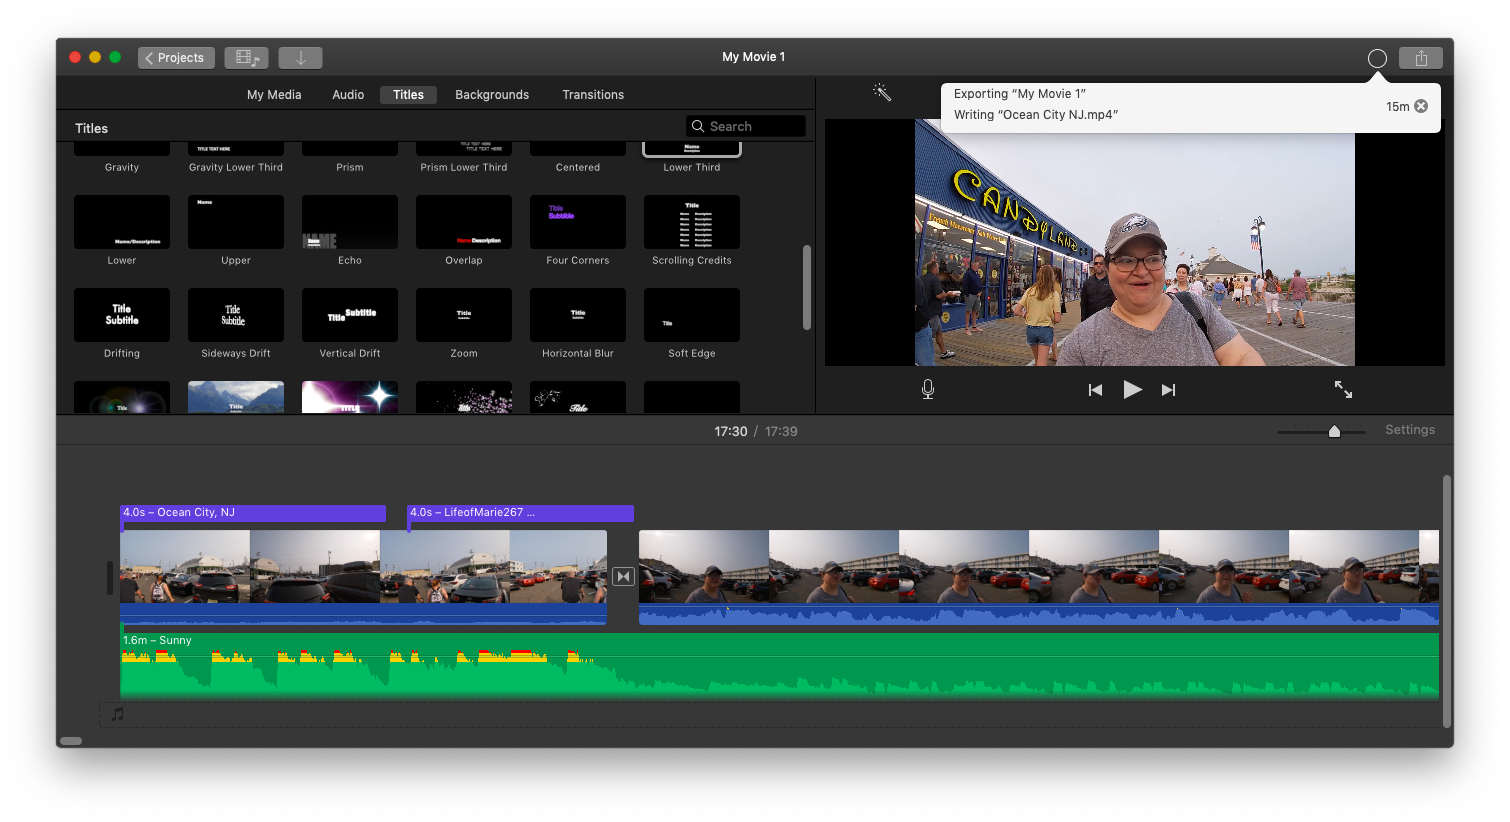The width and height of the screenshot is (1510, 822).
Task: Click the Writing "Ocean City NJ.mp4" status
Action: (1036, 115)
